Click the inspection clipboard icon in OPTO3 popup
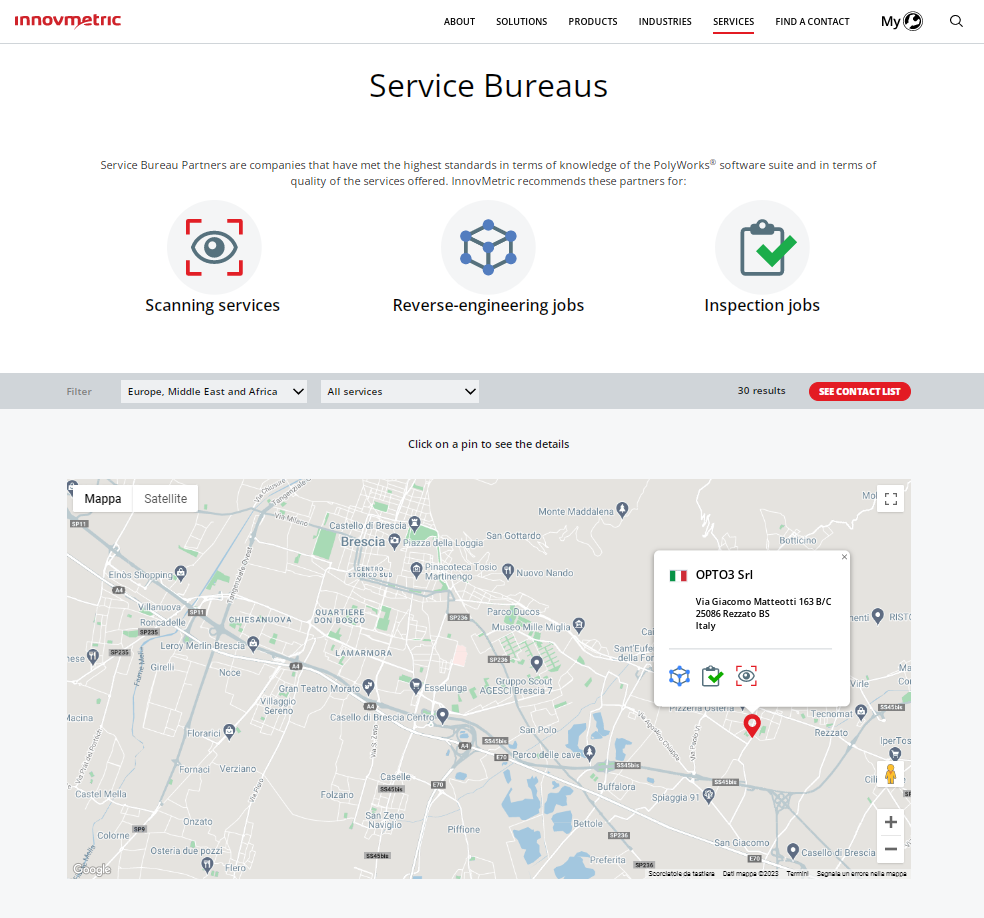 [712, 676]
